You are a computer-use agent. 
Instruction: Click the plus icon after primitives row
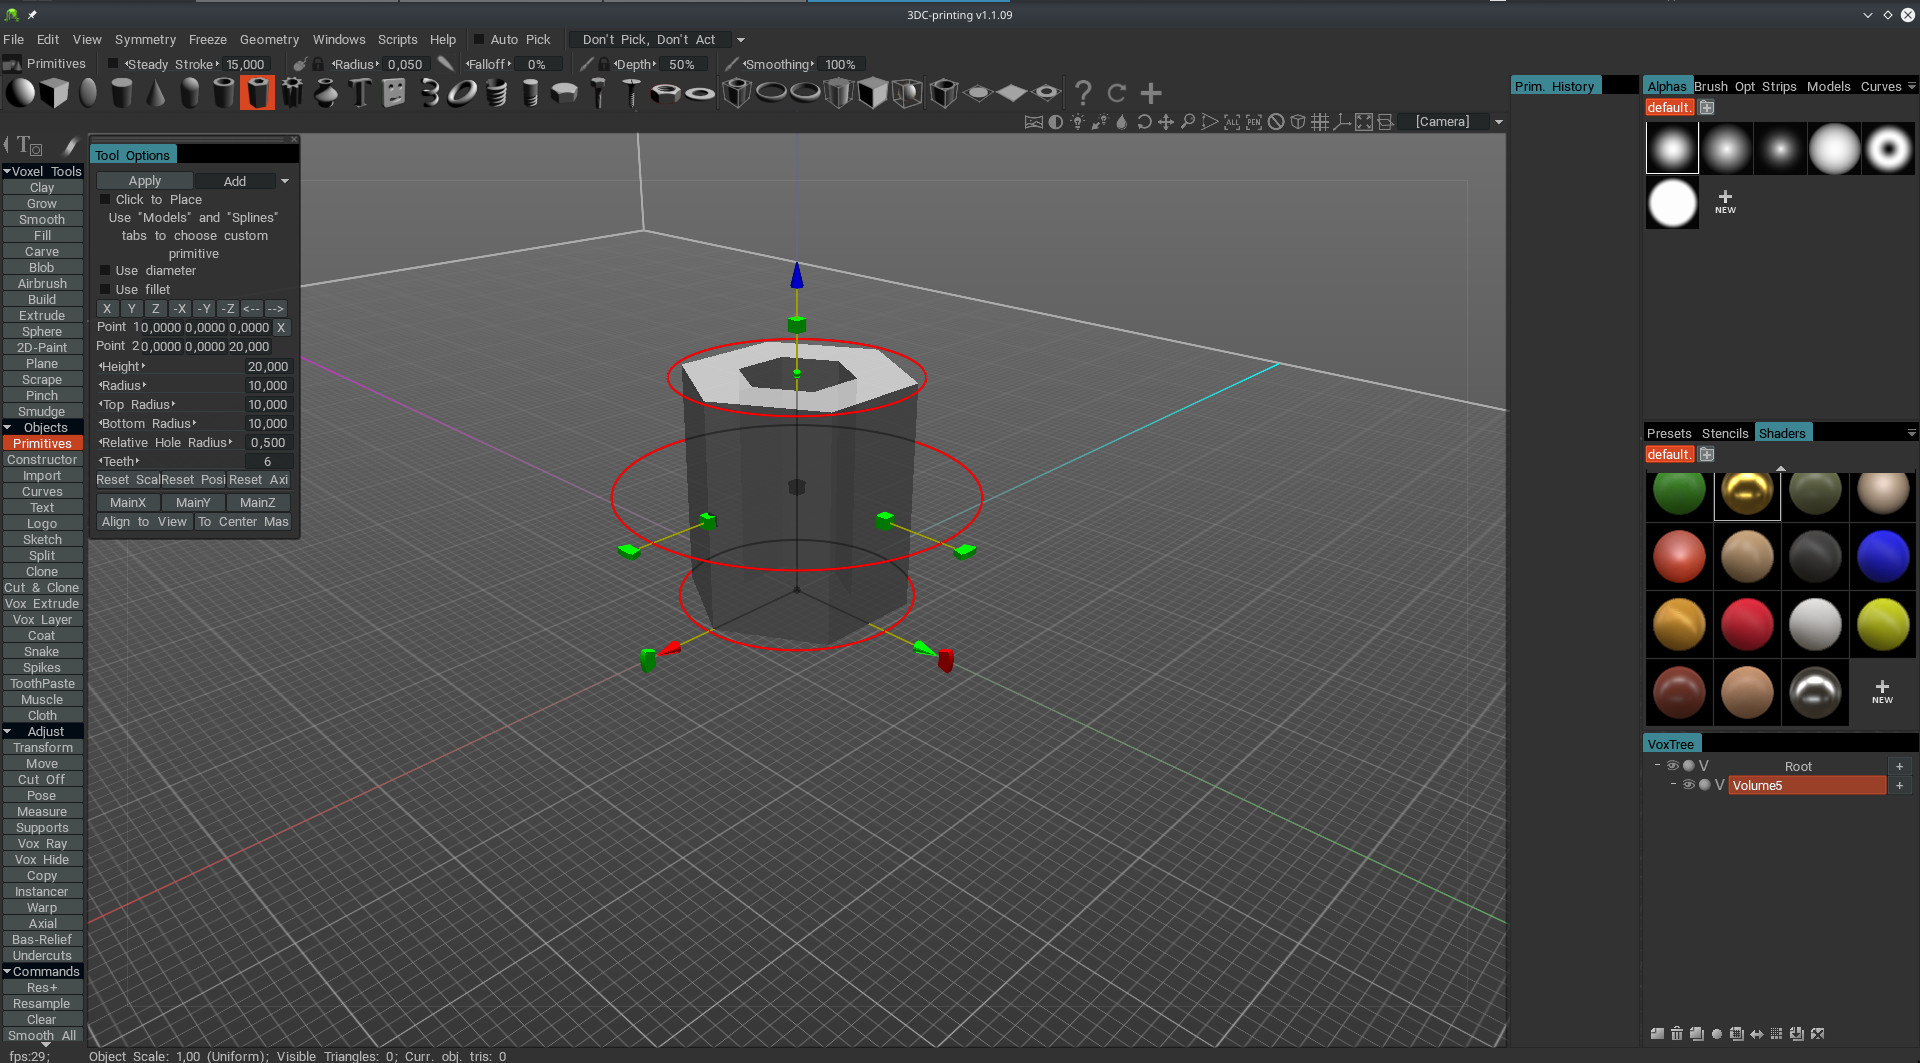point(1151,93)
